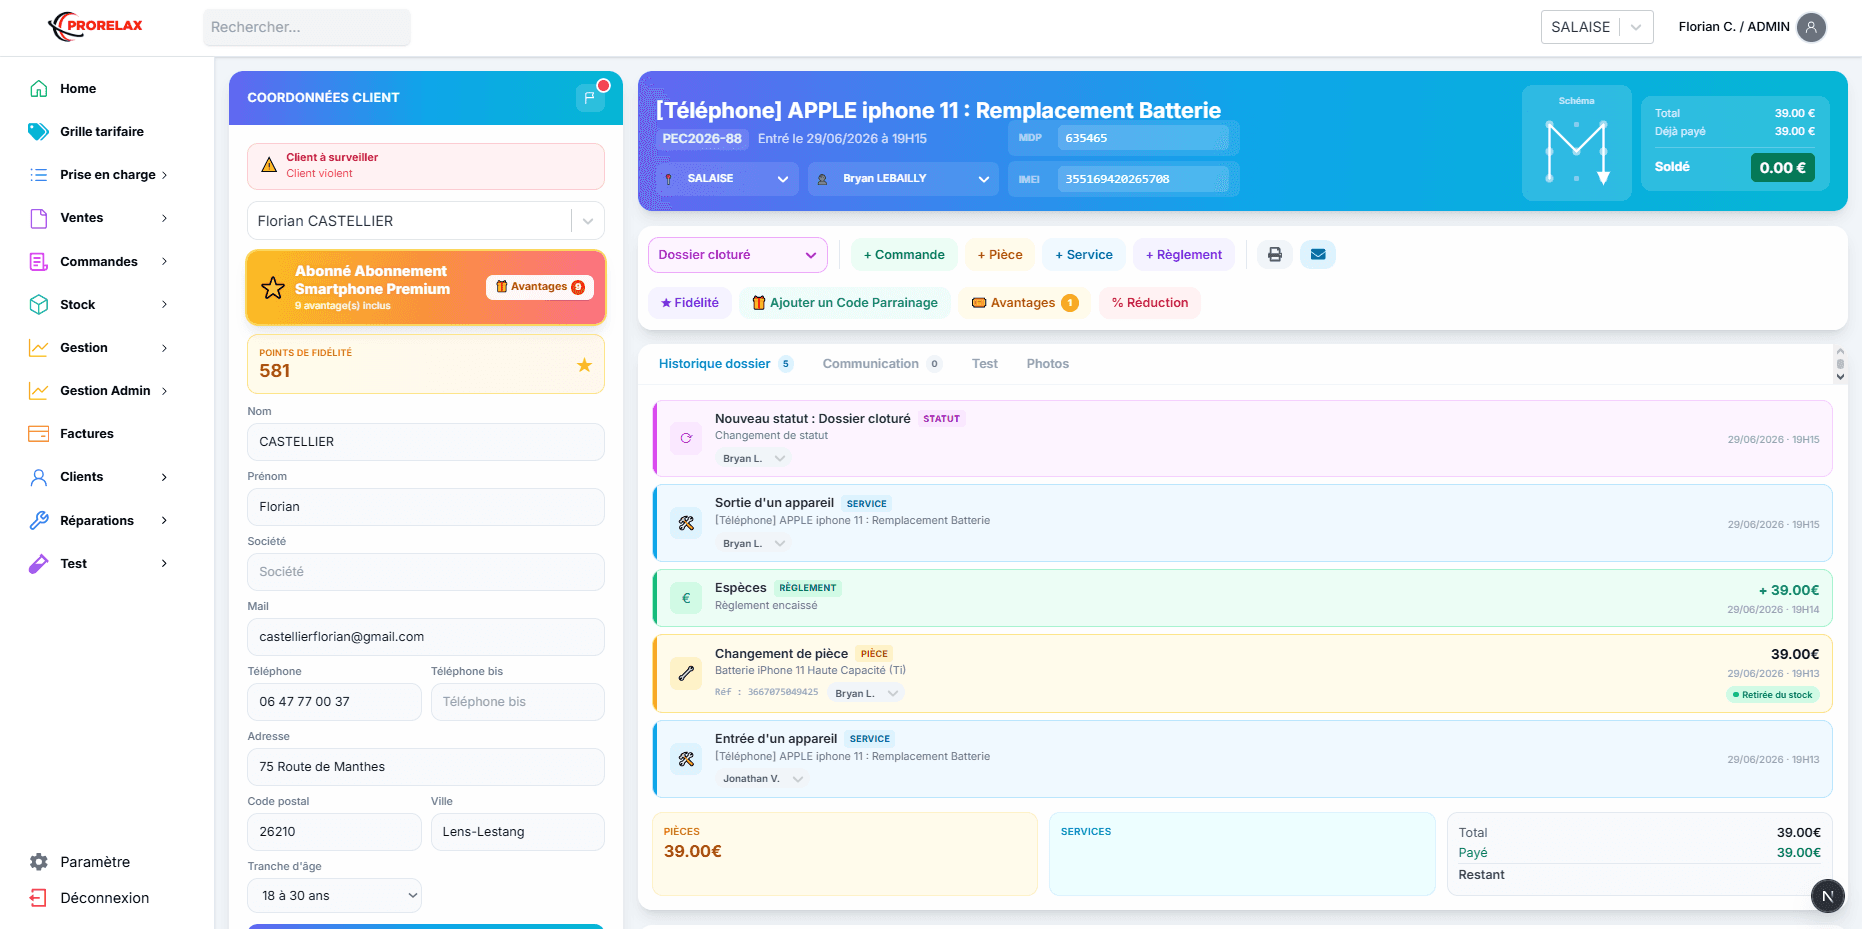Open the Gestion sidebar menu item
Screen dimensions: 1862x929
coord(100,348)
